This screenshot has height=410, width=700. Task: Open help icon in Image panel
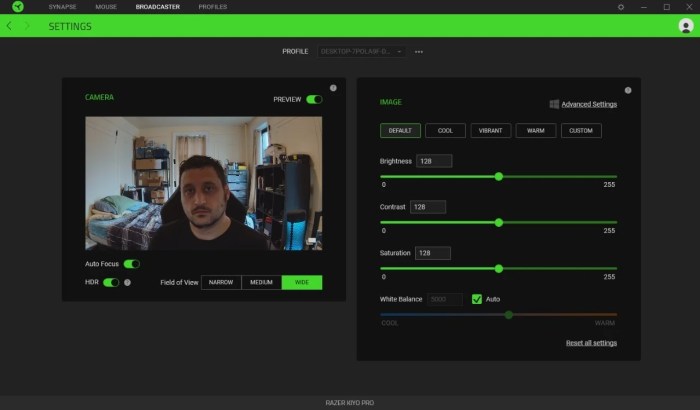click(x=628, y=90)
